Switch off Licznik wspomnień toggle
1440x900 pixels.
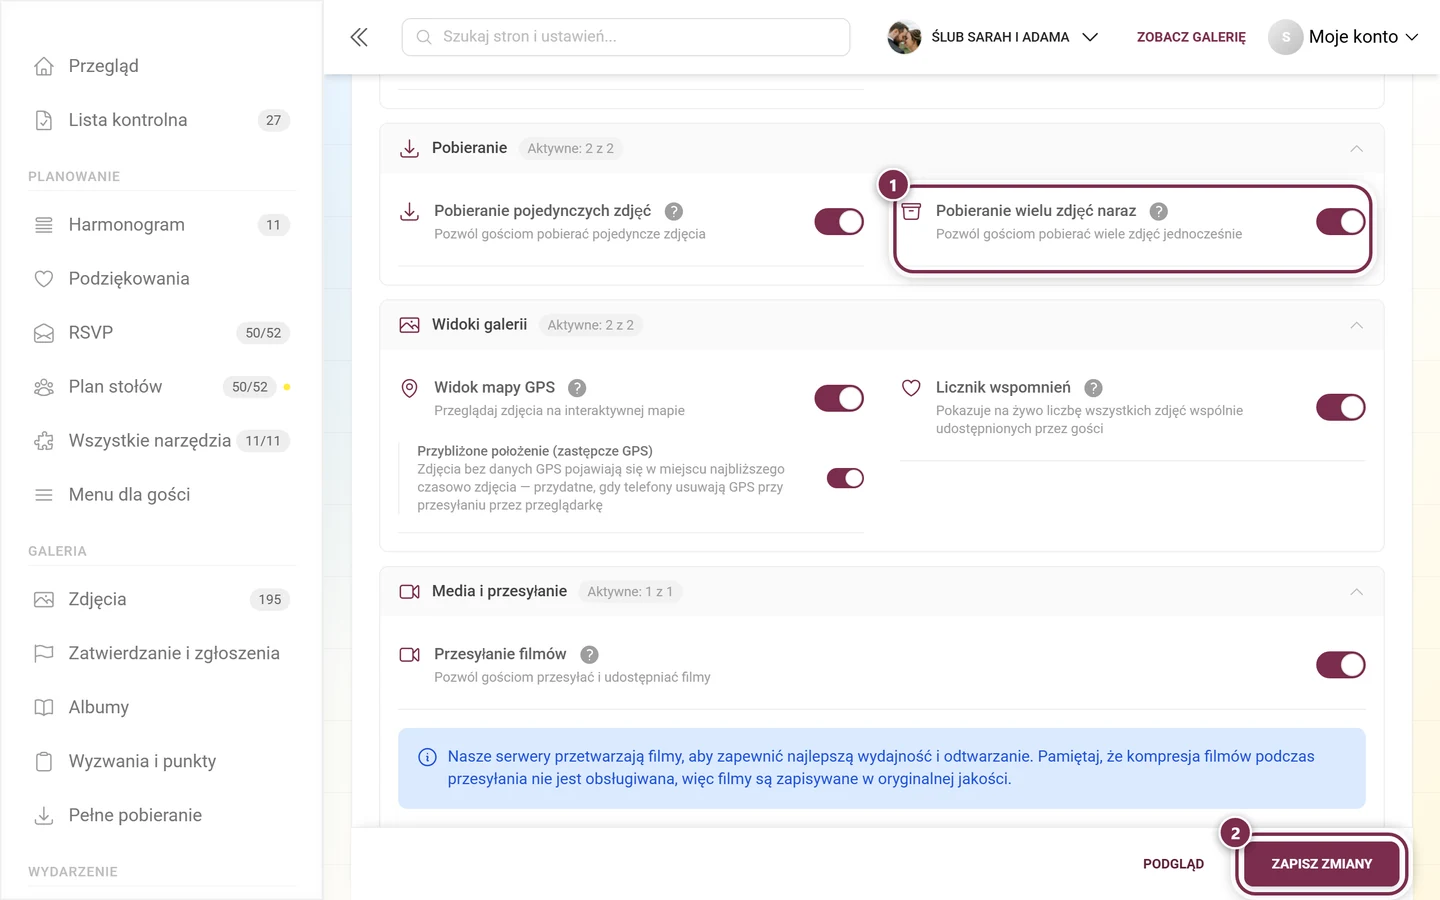1341,407
